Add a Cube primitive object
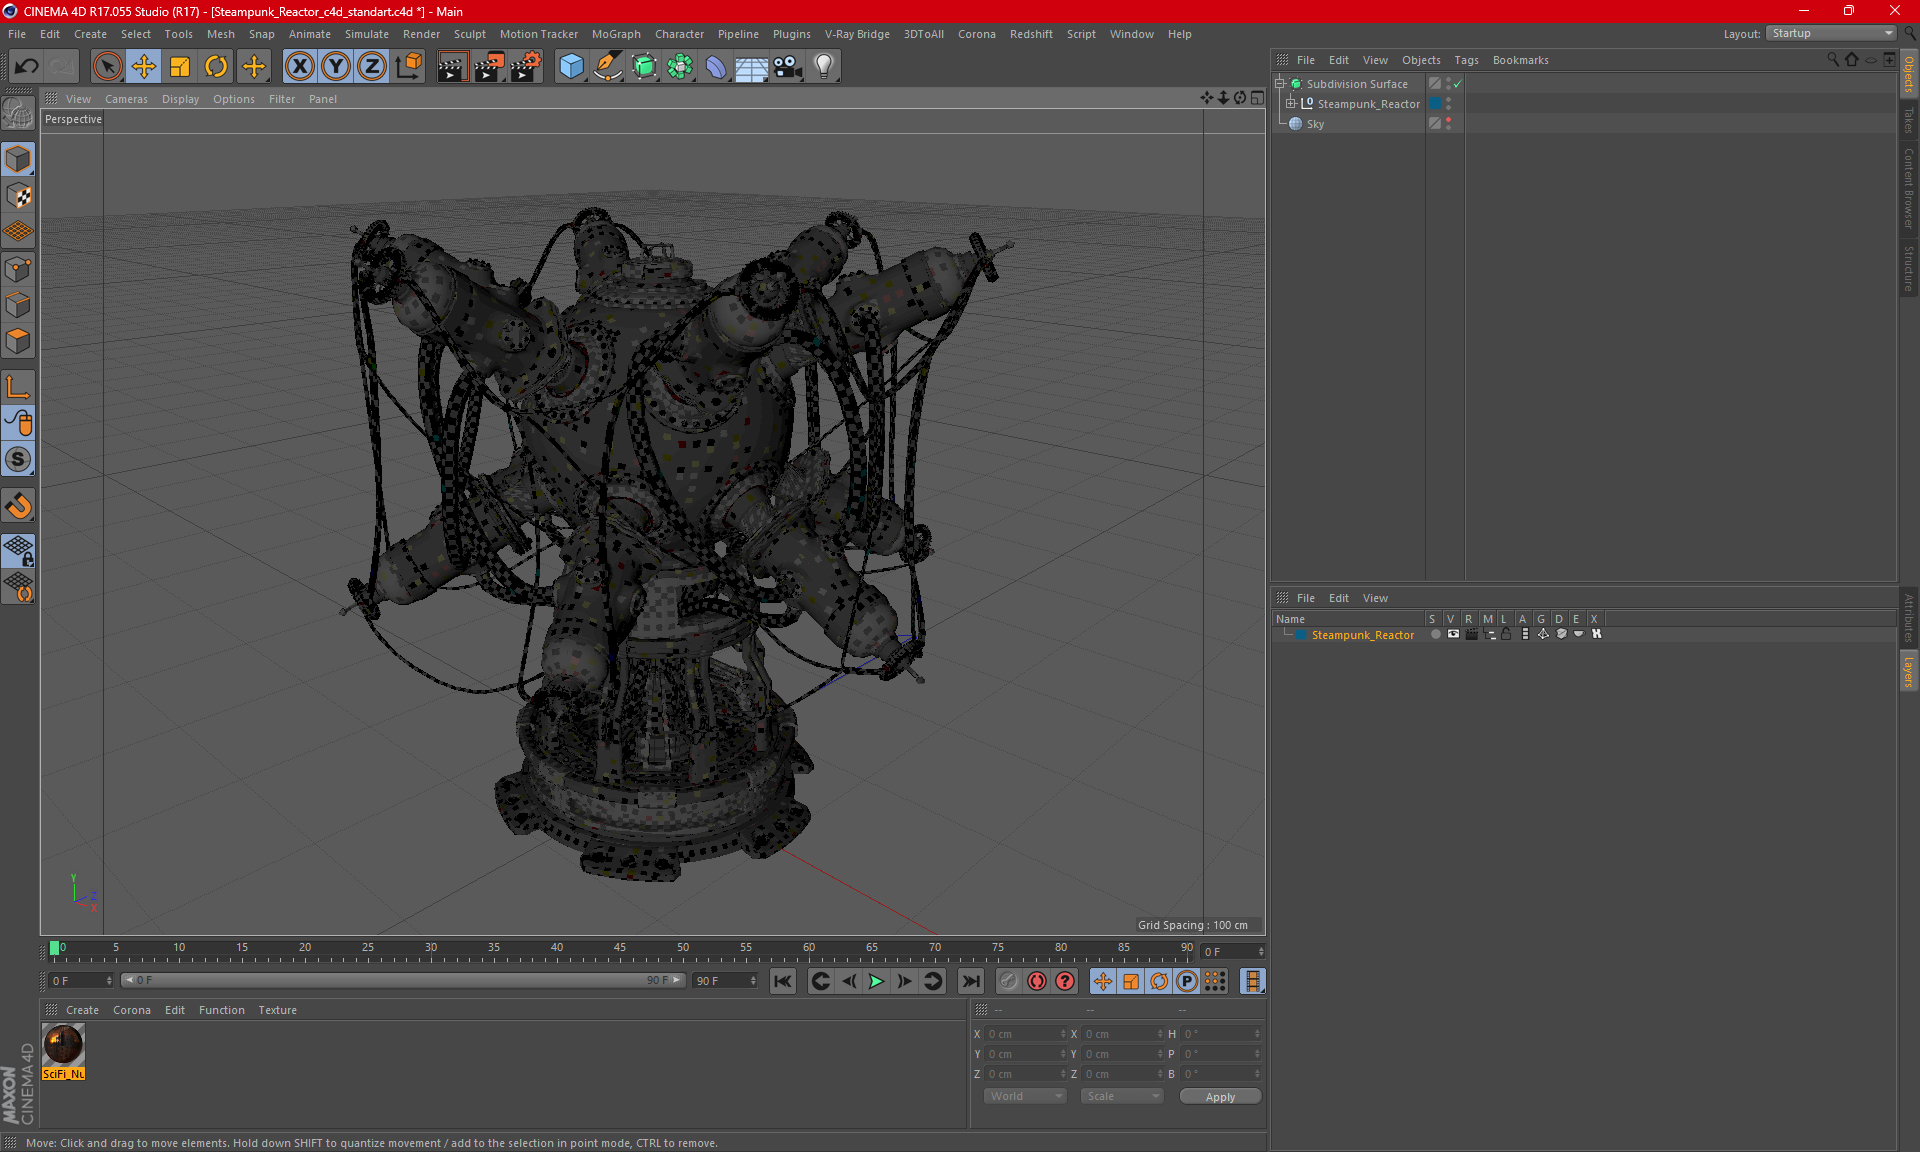 (x=571, y=67)
